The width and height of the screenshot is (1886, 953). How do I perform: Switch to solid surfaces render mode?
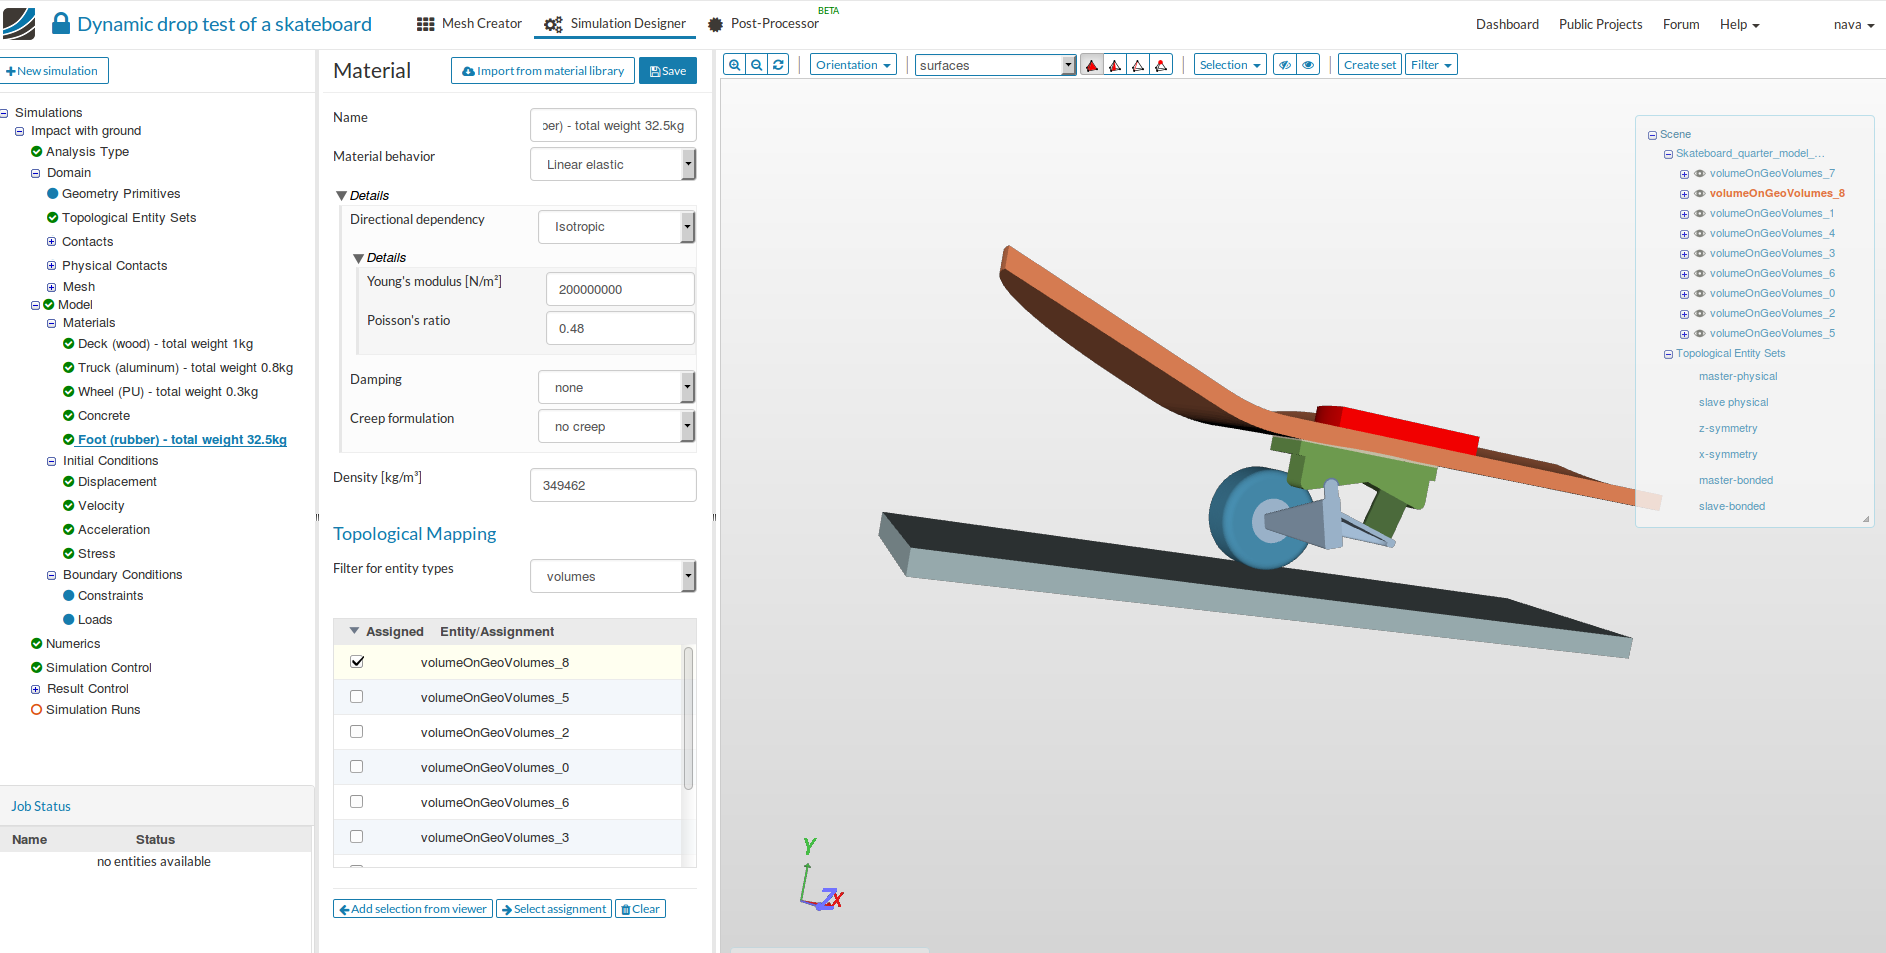pos(1092,65)
